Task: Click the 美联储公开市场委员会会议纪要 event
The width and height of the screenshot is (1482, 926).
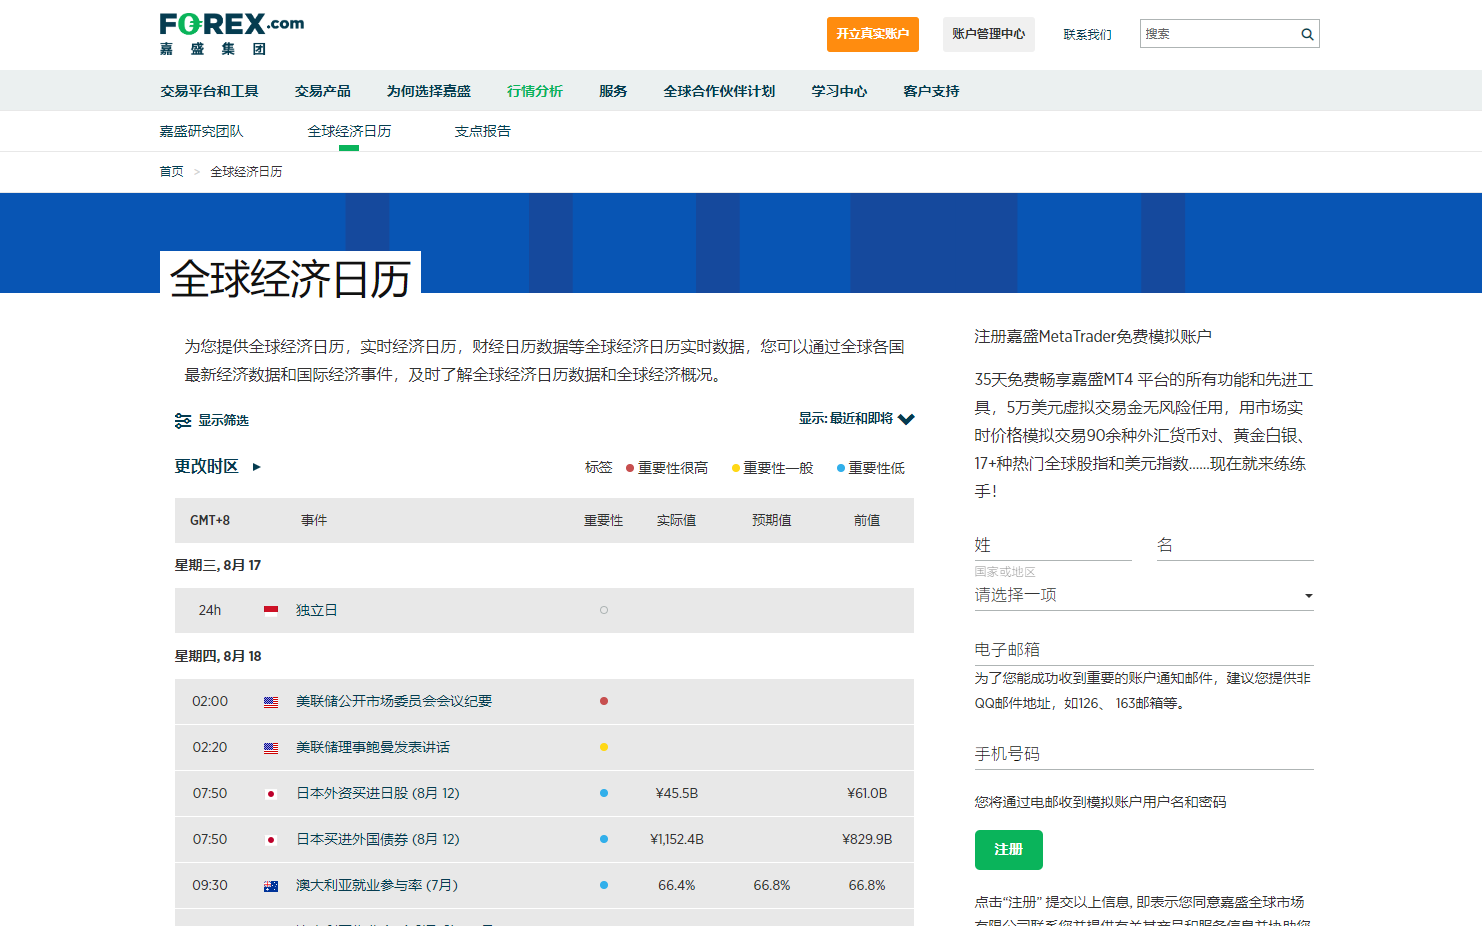Action: [394, 702]
